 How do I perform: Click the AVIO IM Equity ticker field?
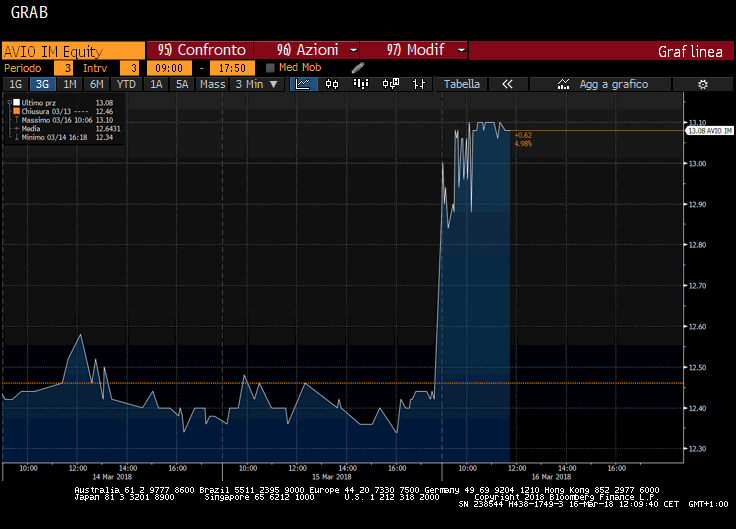click(x=72, y=50)
